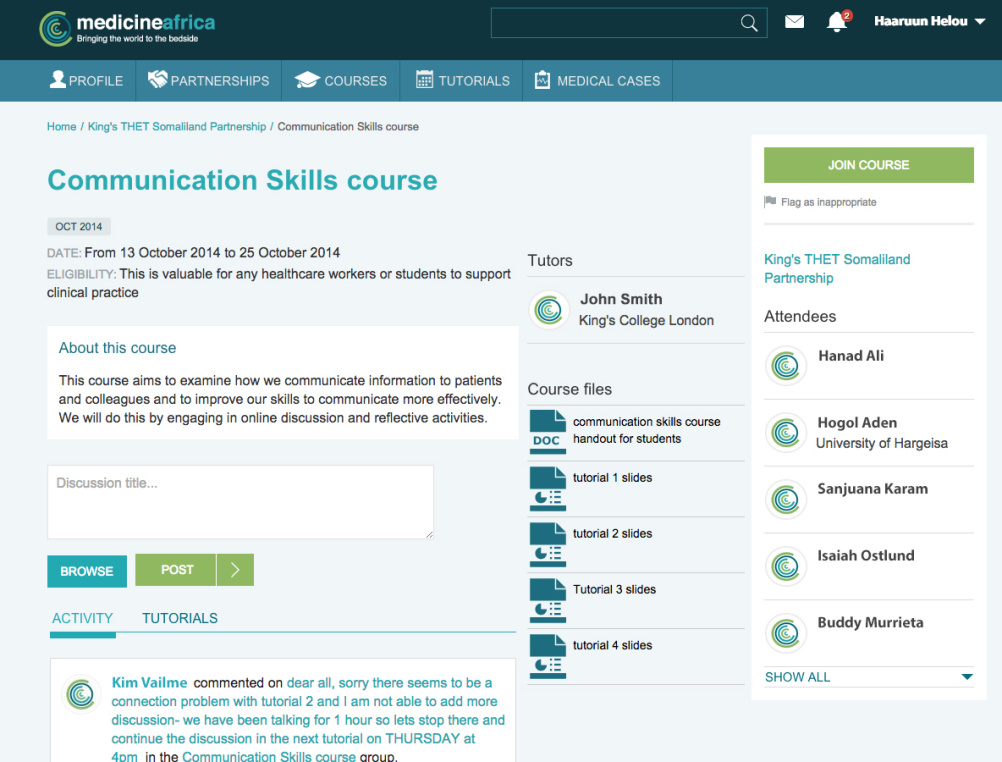Click the Medical Cases clipboard icon
1002x762 pixels.
[x=542, y=80]
